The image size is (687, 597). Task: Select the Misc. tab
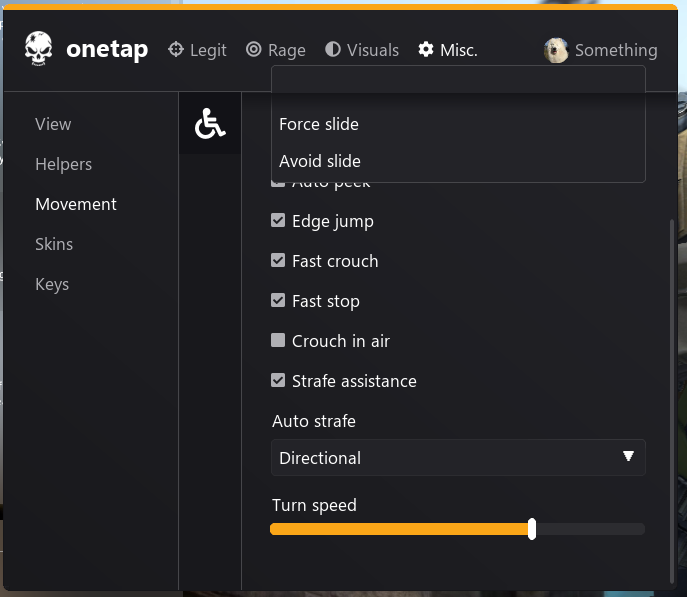(447, 50)
